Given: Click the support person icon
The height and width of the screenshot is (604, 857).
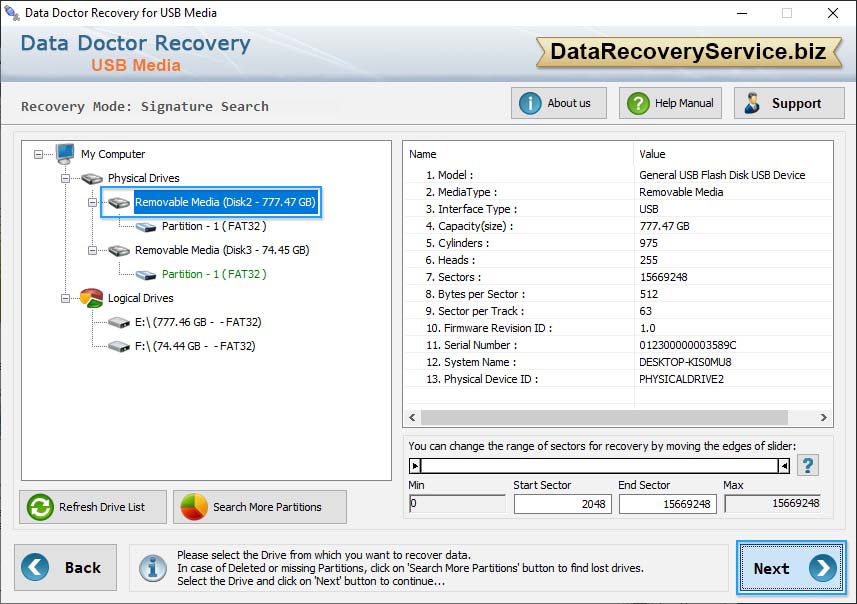Looking at the screenshot, I should [752, 103].
